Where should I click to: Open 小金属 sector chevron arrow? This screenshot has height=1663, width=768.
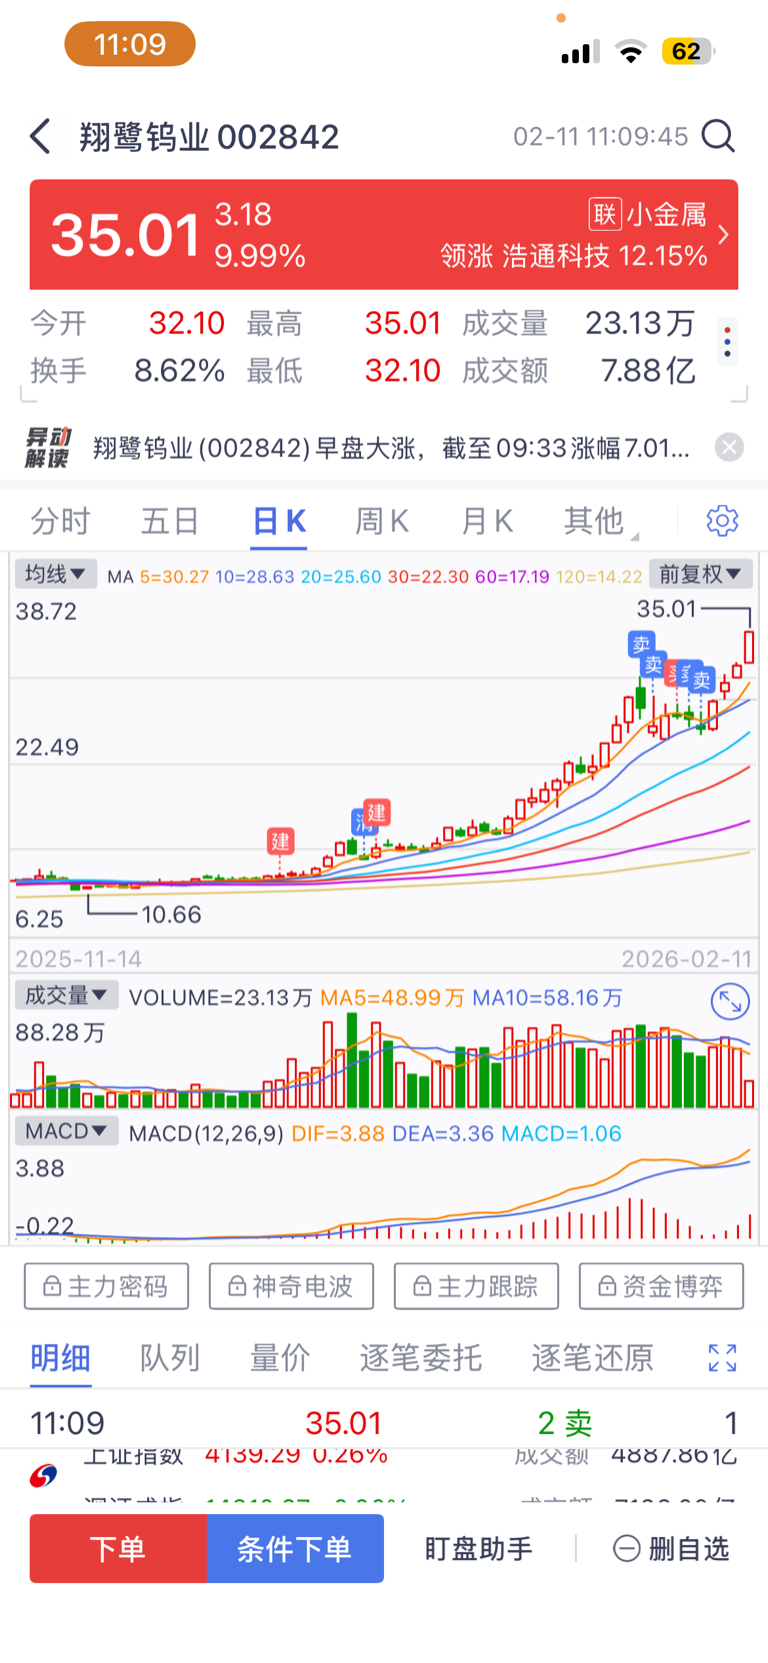click(723, 235)
